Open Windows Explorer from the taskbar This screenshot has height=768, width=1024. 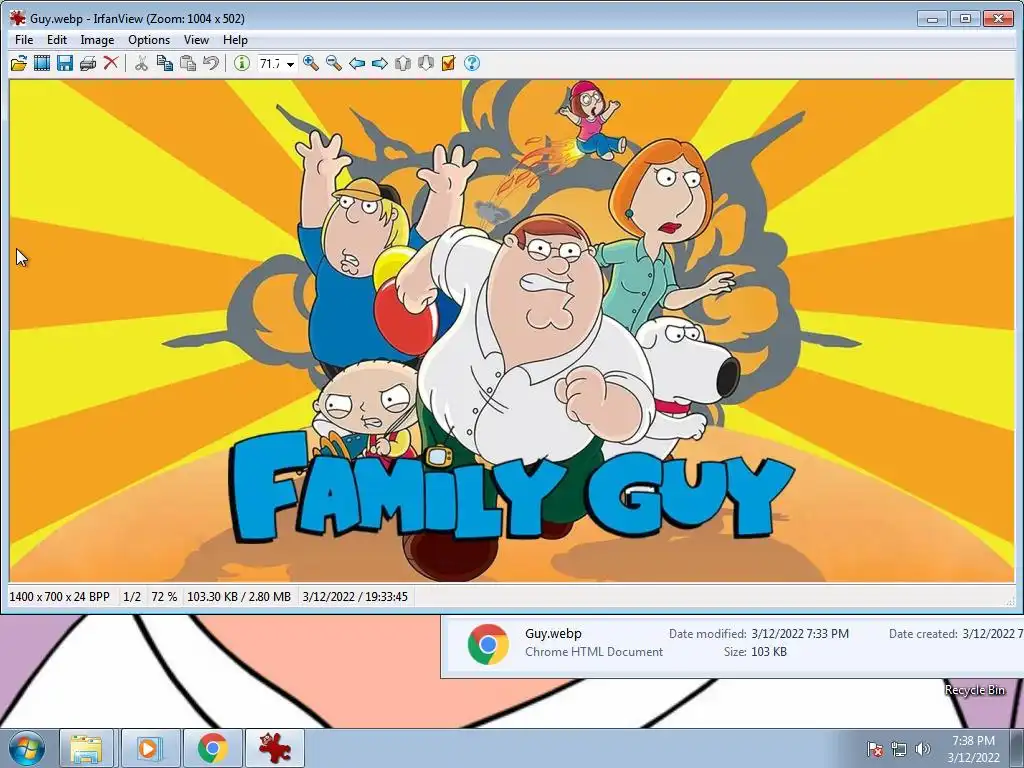(87, 748)
